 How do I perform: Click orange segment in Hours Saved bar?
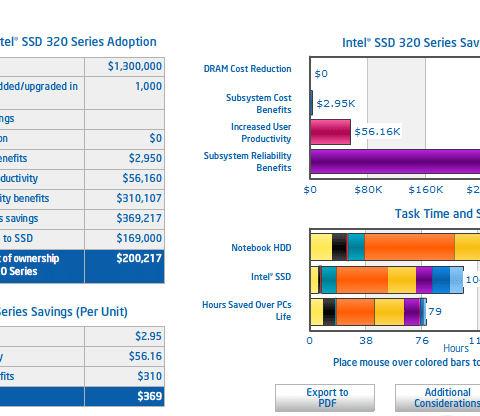[x=355, y=312]
